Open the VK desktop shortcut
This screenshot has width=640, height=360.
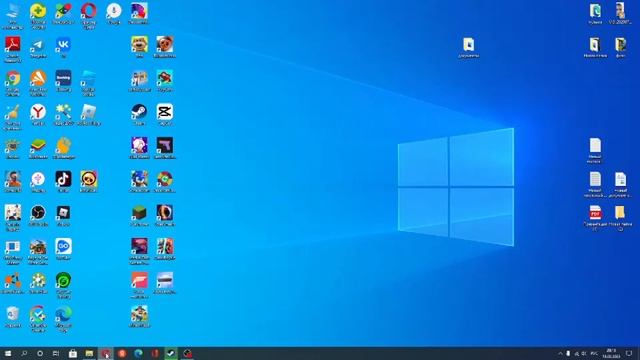[x=63, y=47]
